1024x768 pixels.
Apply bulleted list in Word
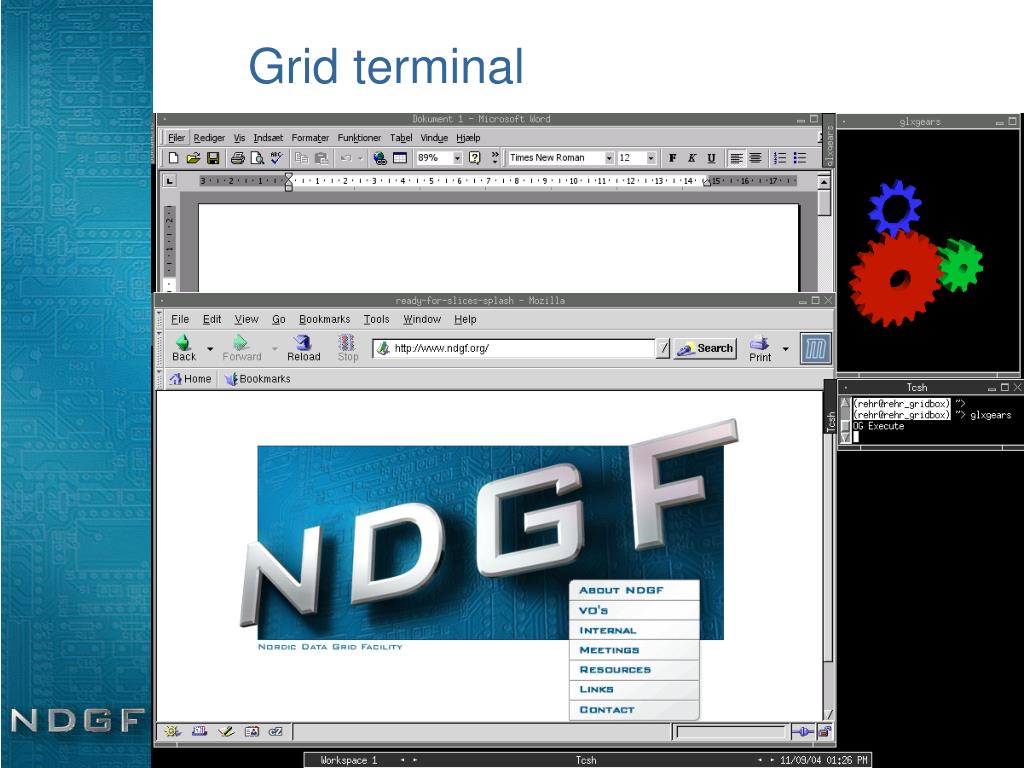[800, 158]
